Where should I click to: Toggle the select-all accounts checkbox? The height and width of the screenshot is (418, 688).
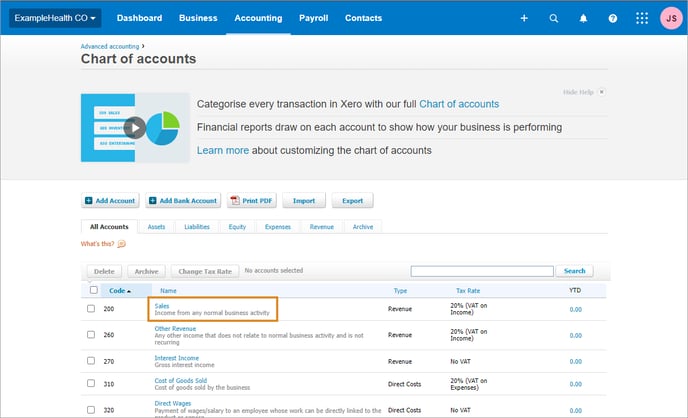(x=93, y=290)
